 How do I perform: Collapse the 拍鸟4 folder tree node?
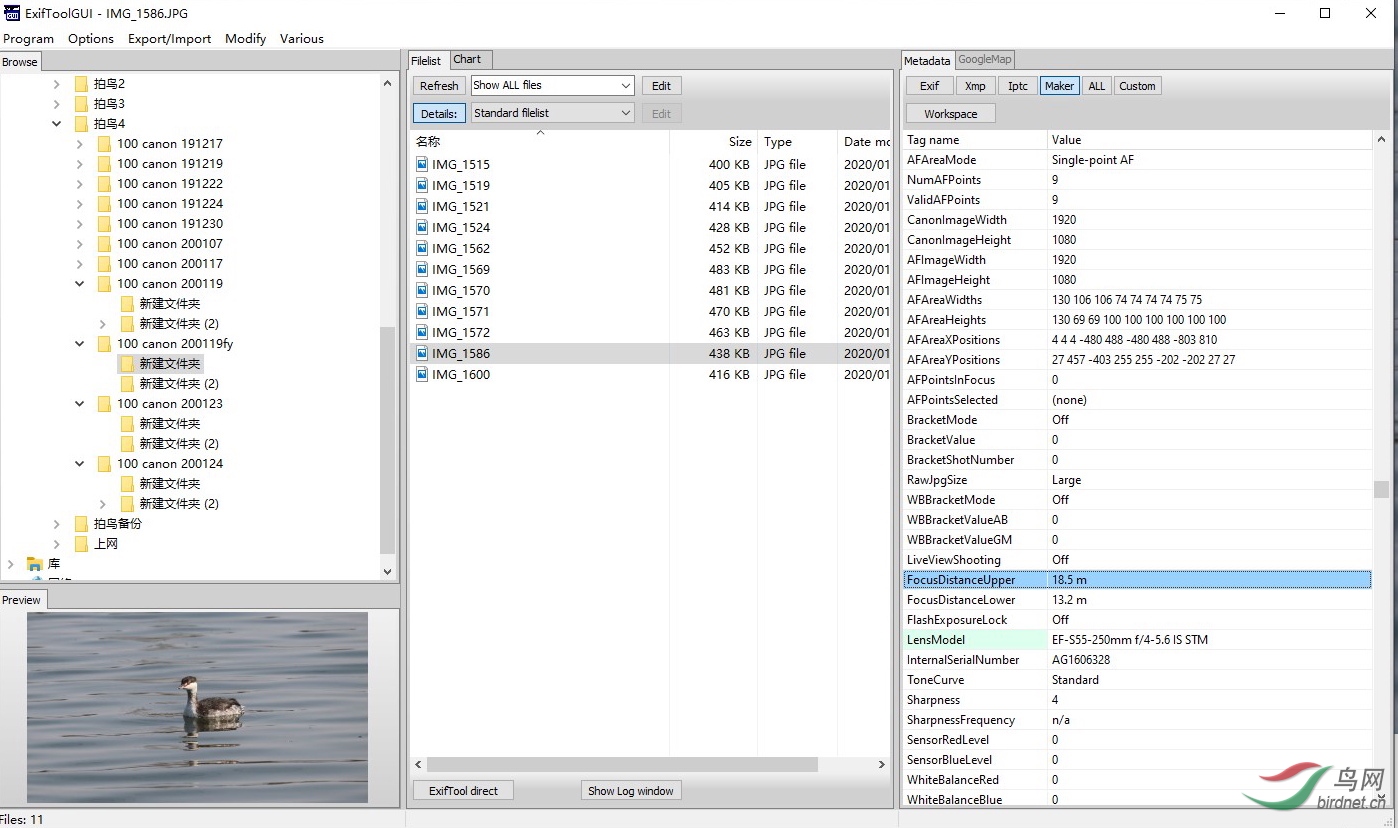point(56,124)
